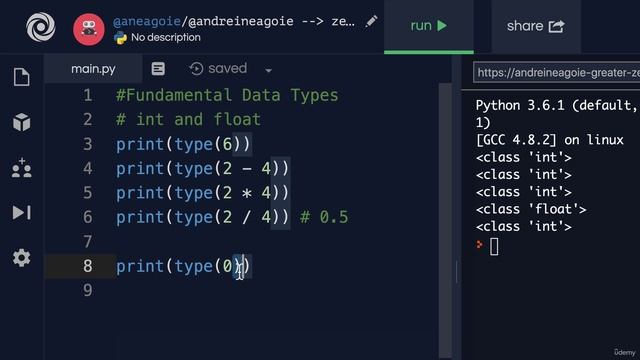The image size is (640, 360).
Task: Click the Python language icon
Action: [x=120, y=38]
